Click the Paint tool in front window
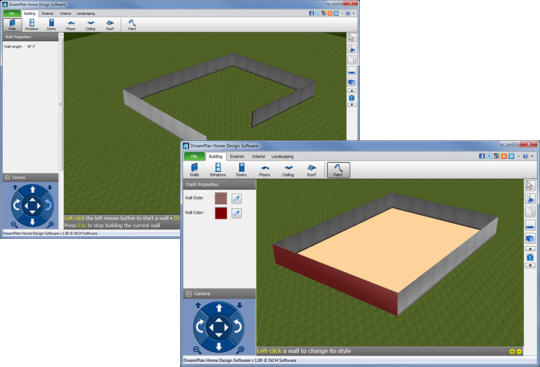540x367 pixels. (x=338, y=170)
